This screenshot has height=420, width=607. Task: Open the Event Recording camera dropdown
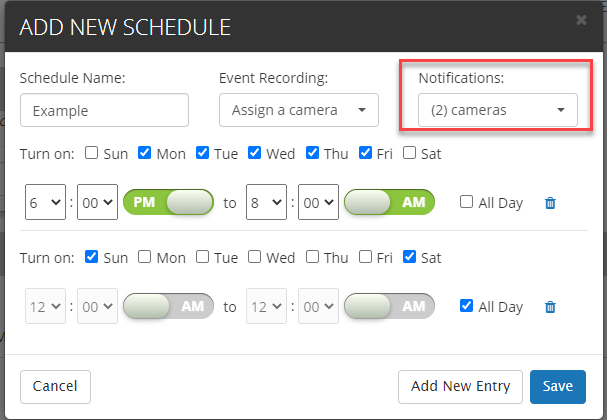click(298, 110)
